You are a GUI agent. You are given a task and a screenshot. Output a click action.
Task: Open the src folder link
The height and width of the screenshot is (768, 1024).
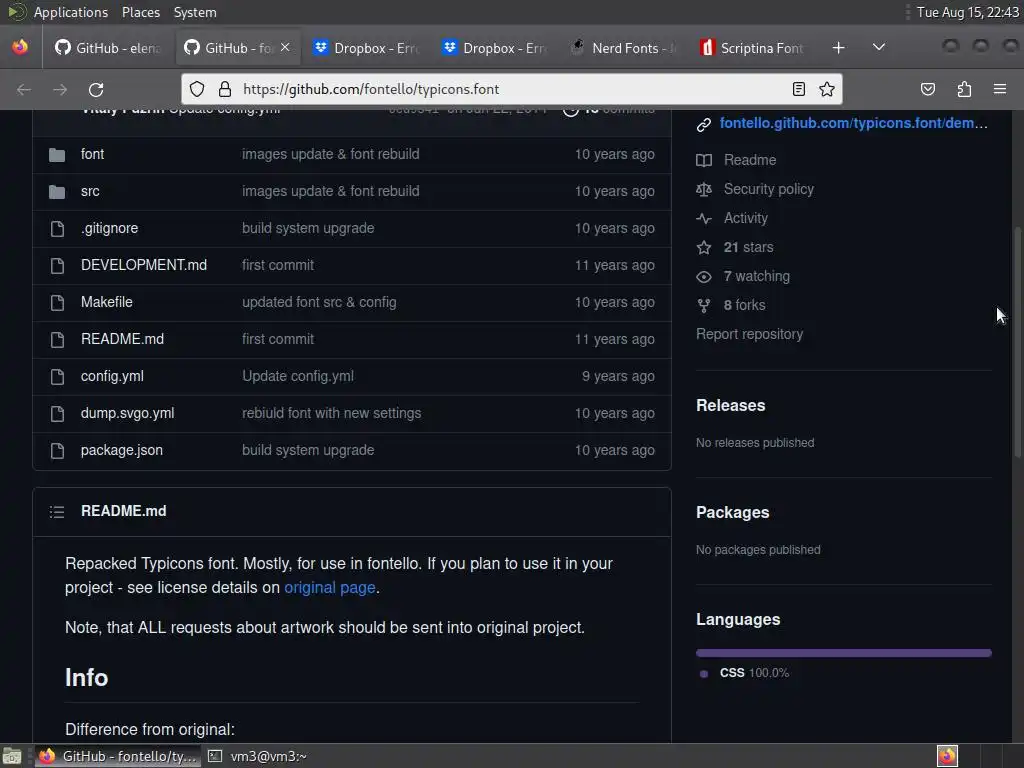(x=90, y=191)
